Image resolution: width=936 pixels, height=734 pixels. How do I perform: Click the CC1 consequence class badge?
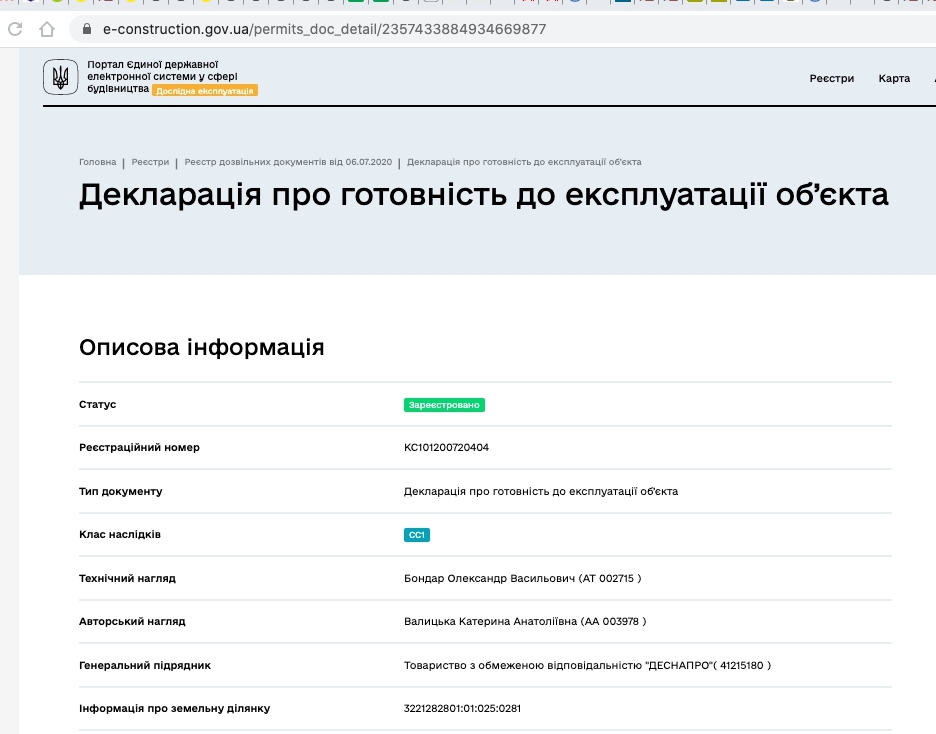point(417,535)
